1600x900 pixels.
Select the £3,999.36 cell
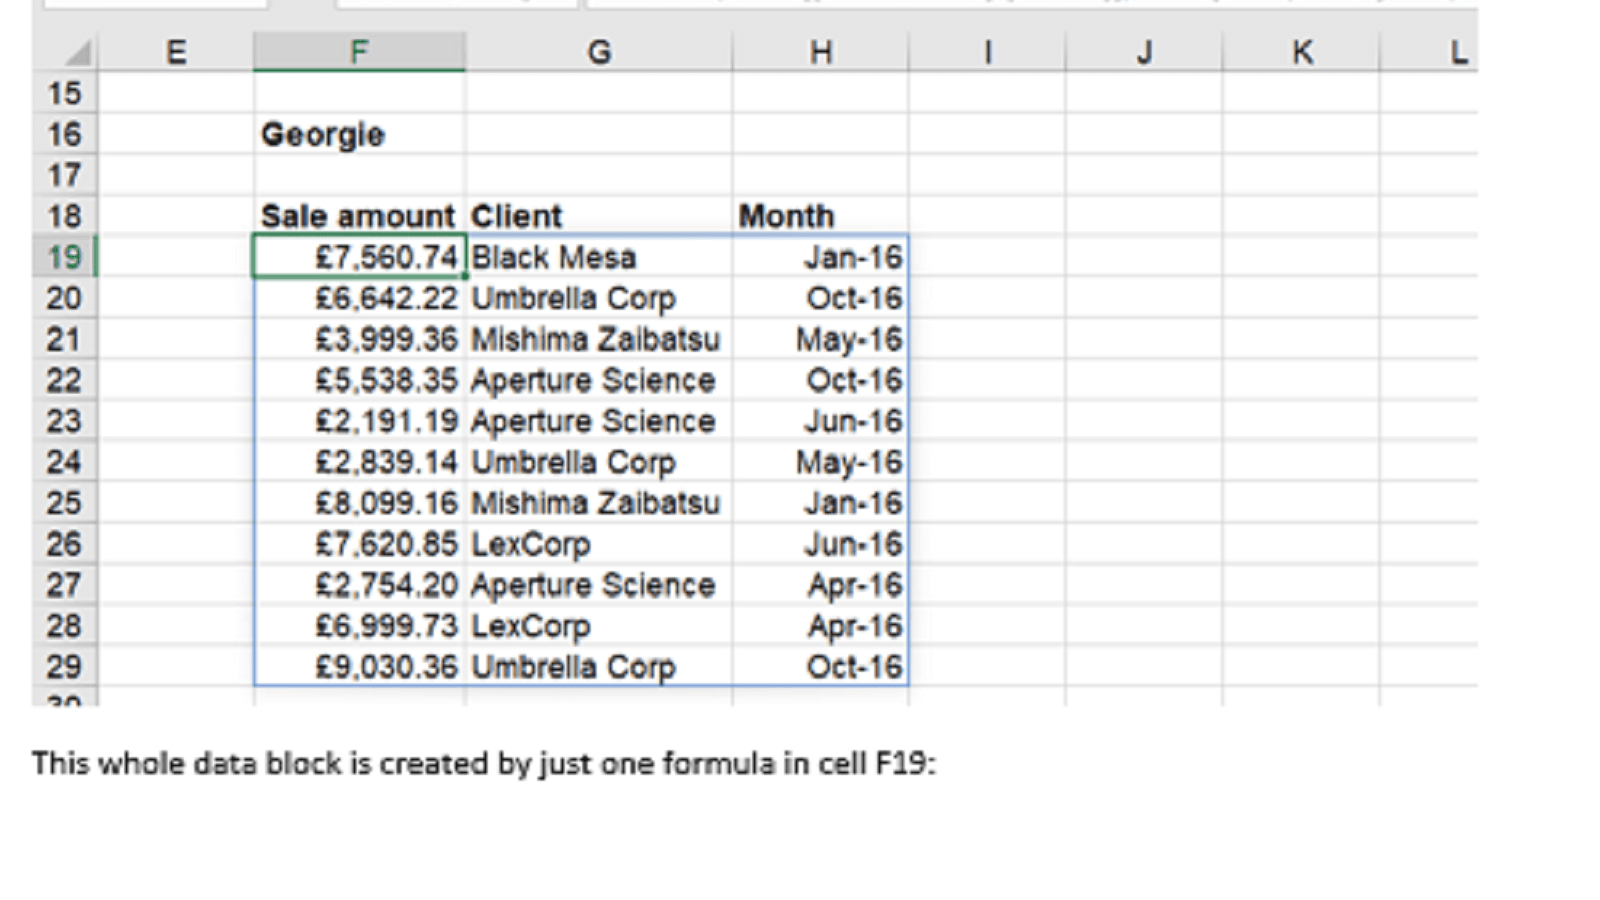pos(385,339)
